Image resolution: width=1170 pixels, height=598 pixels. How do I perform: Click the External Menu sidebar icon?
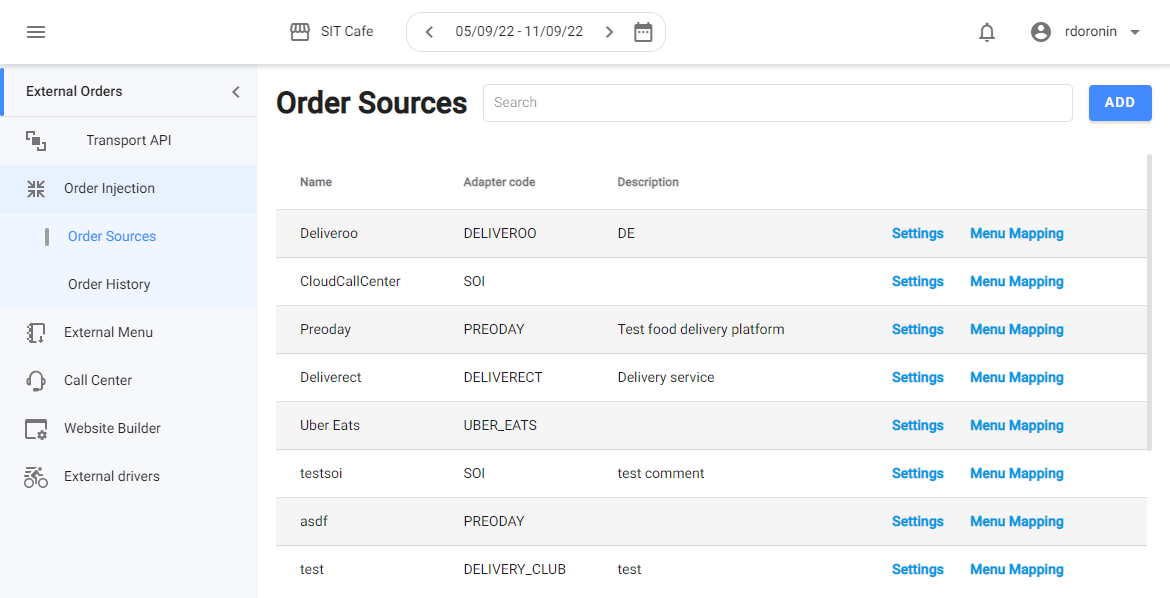[x=36, y=333]
